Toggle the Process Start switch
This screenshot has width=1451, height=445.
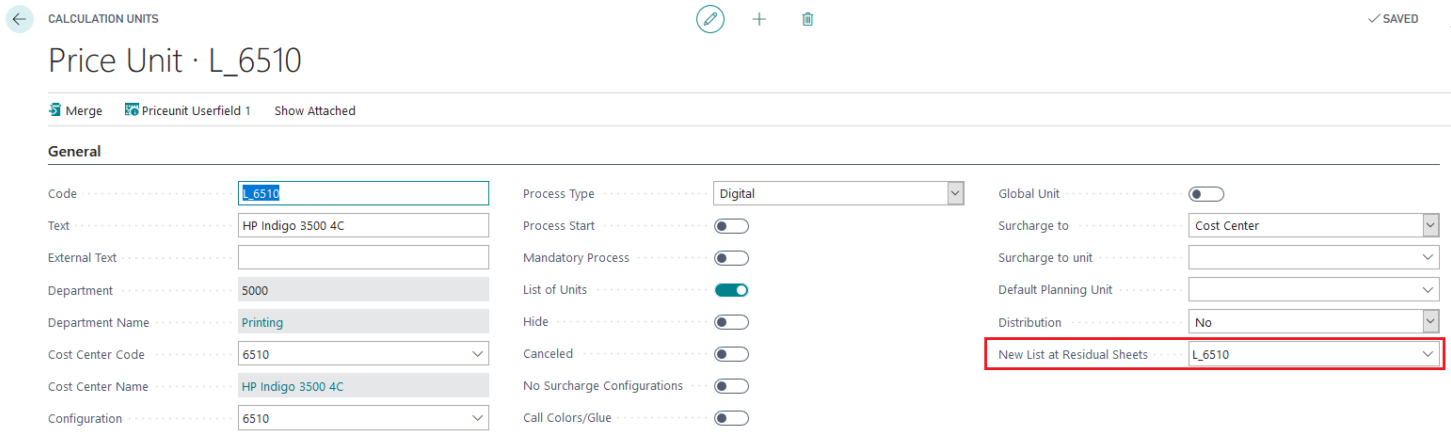point(731,226)
